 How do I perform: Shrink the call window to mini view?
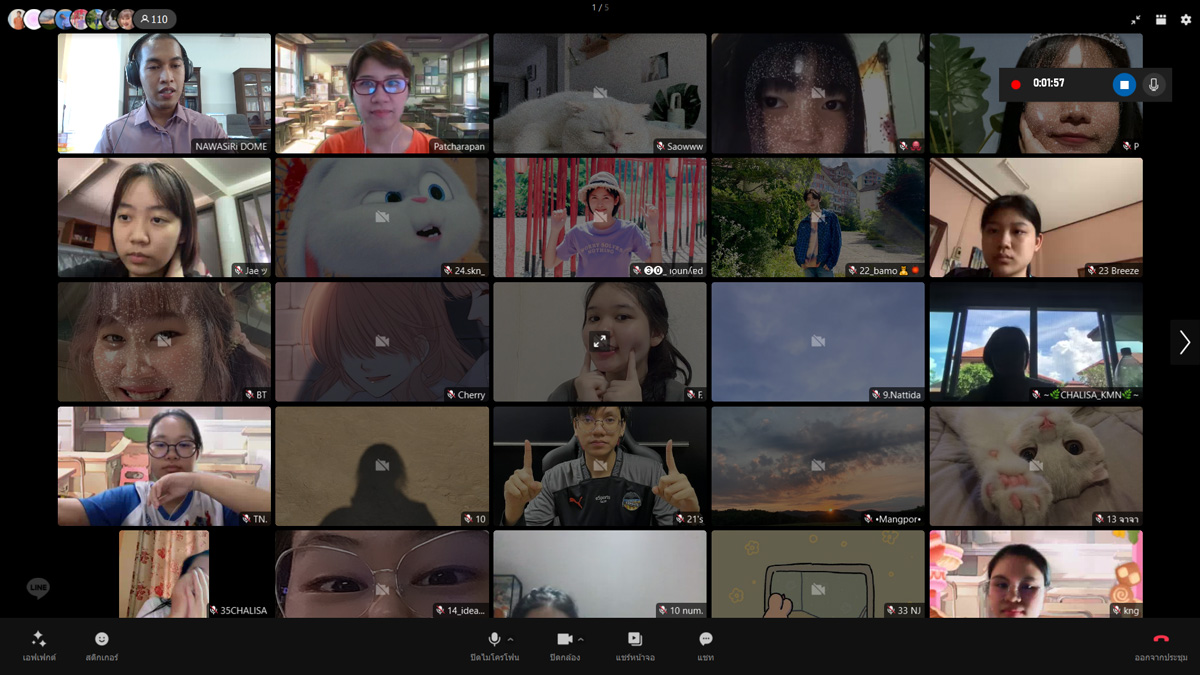[x=1136, y=19]
